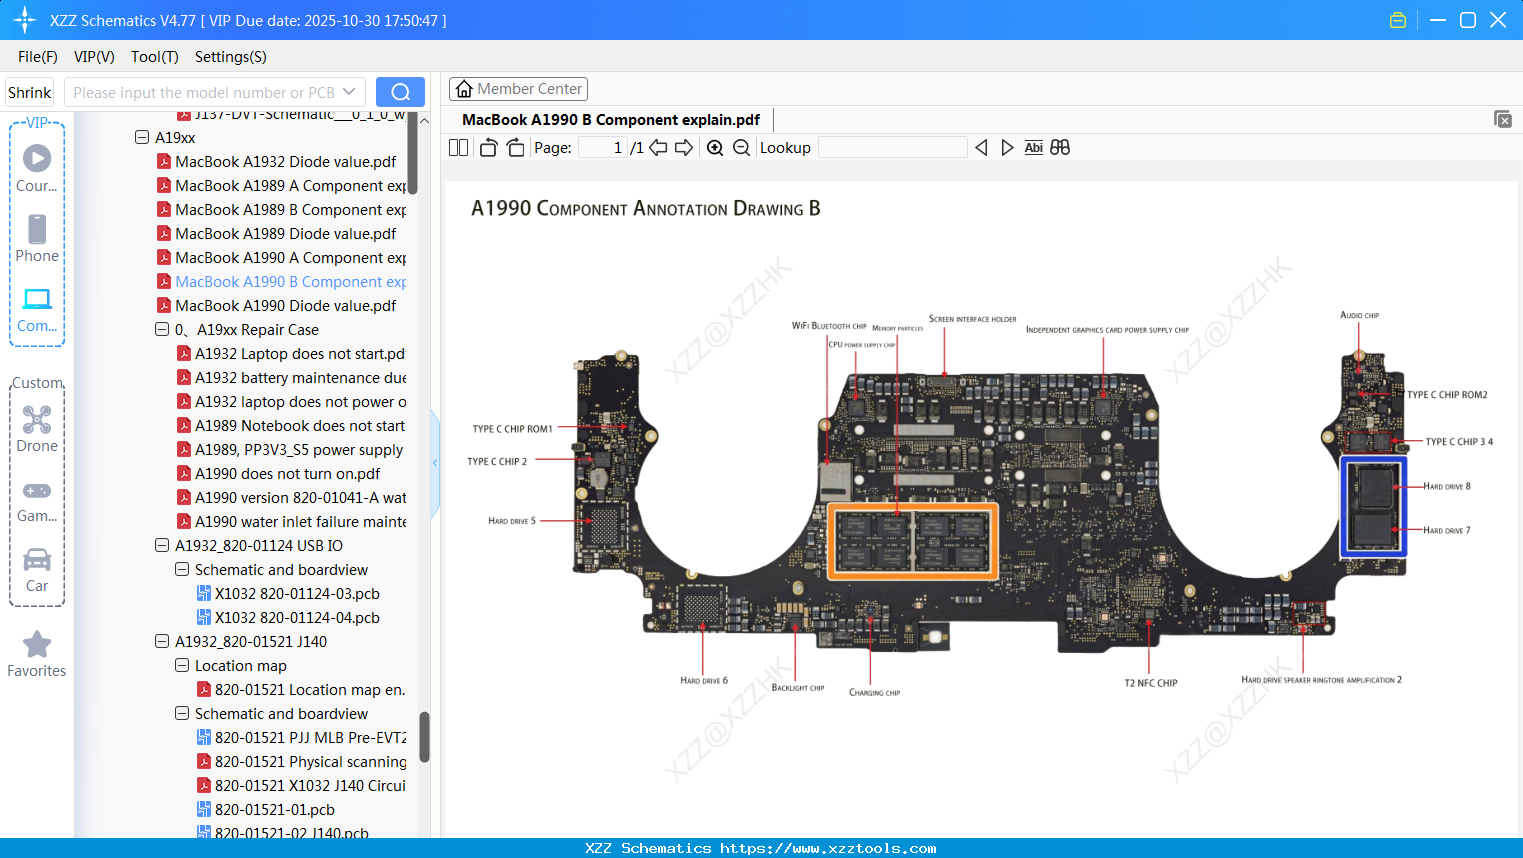Zoom in on the PDF
Image resolution: width=1523 pixels, height=858 pixels.
pyautogui.click(x=715, y=148)
